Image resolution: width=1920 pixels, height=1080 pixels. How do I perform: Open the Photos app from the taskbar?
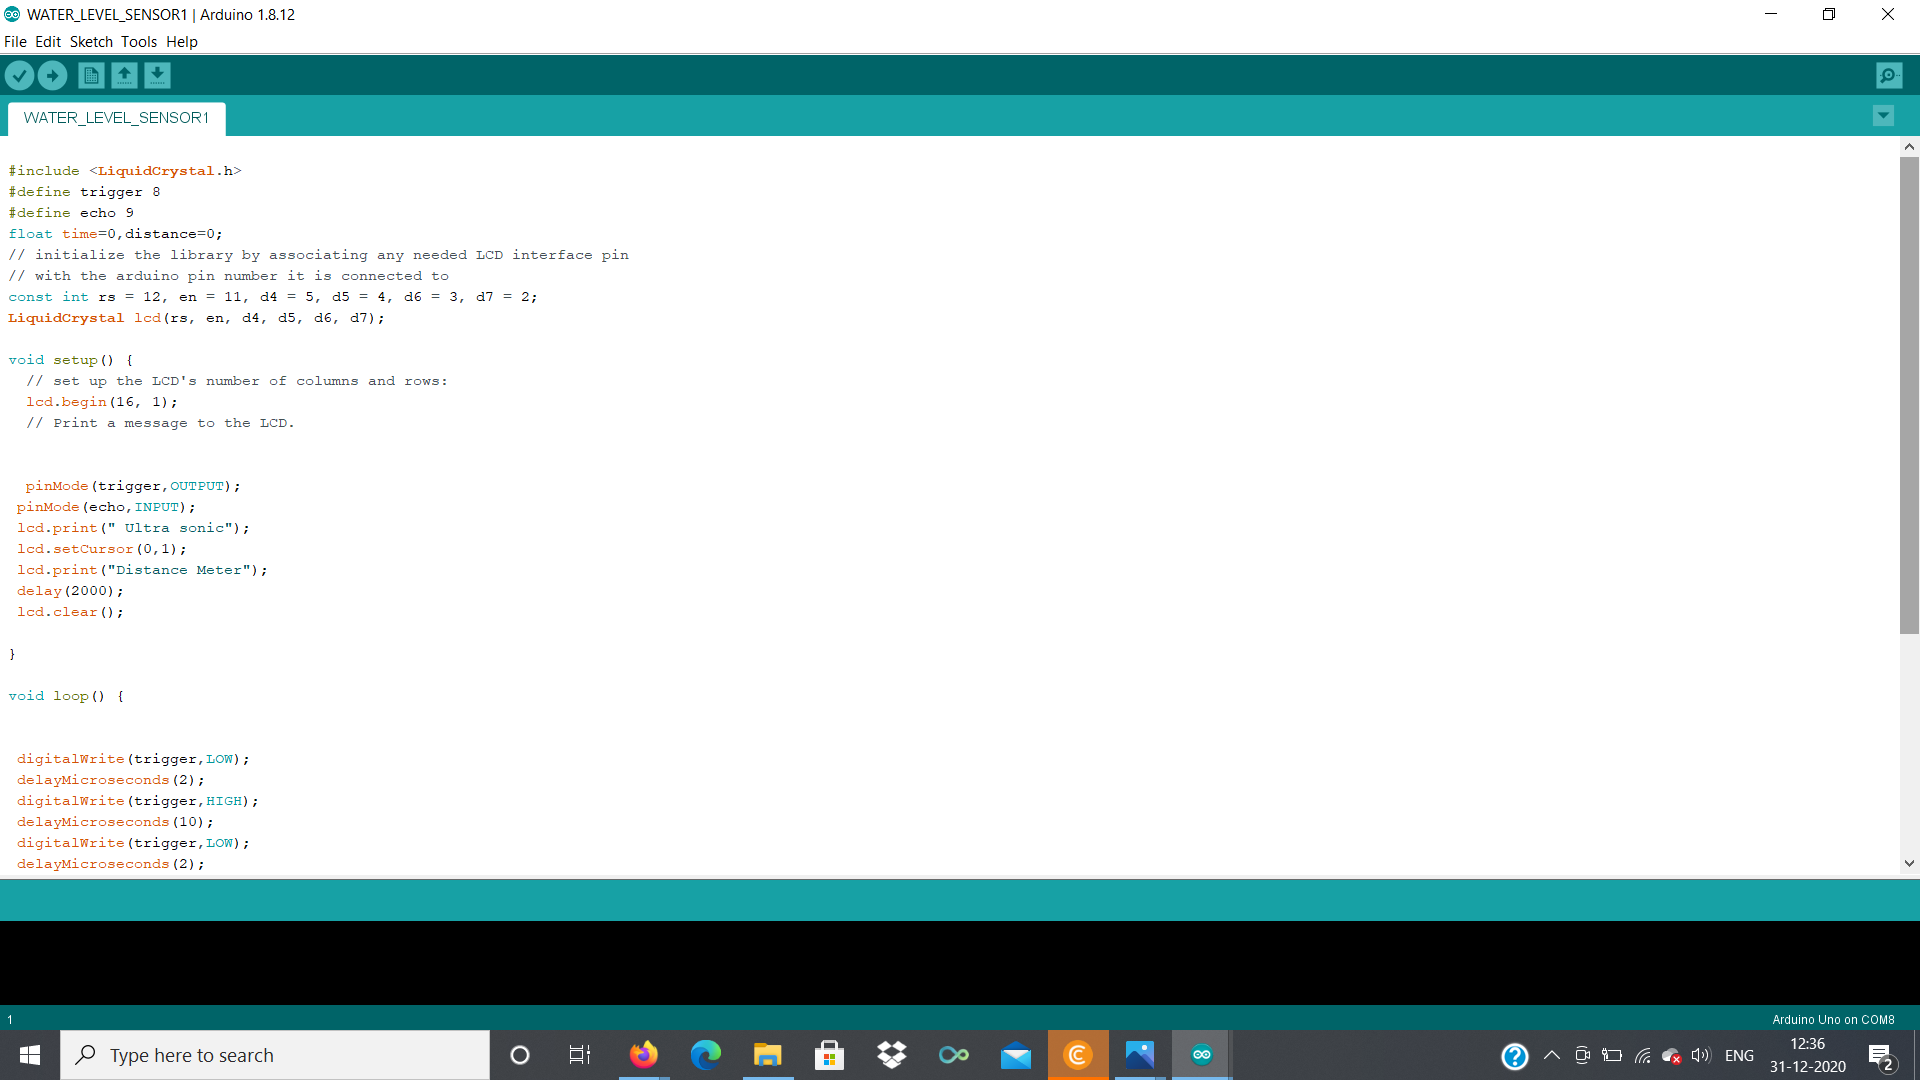[1139, 1055]
